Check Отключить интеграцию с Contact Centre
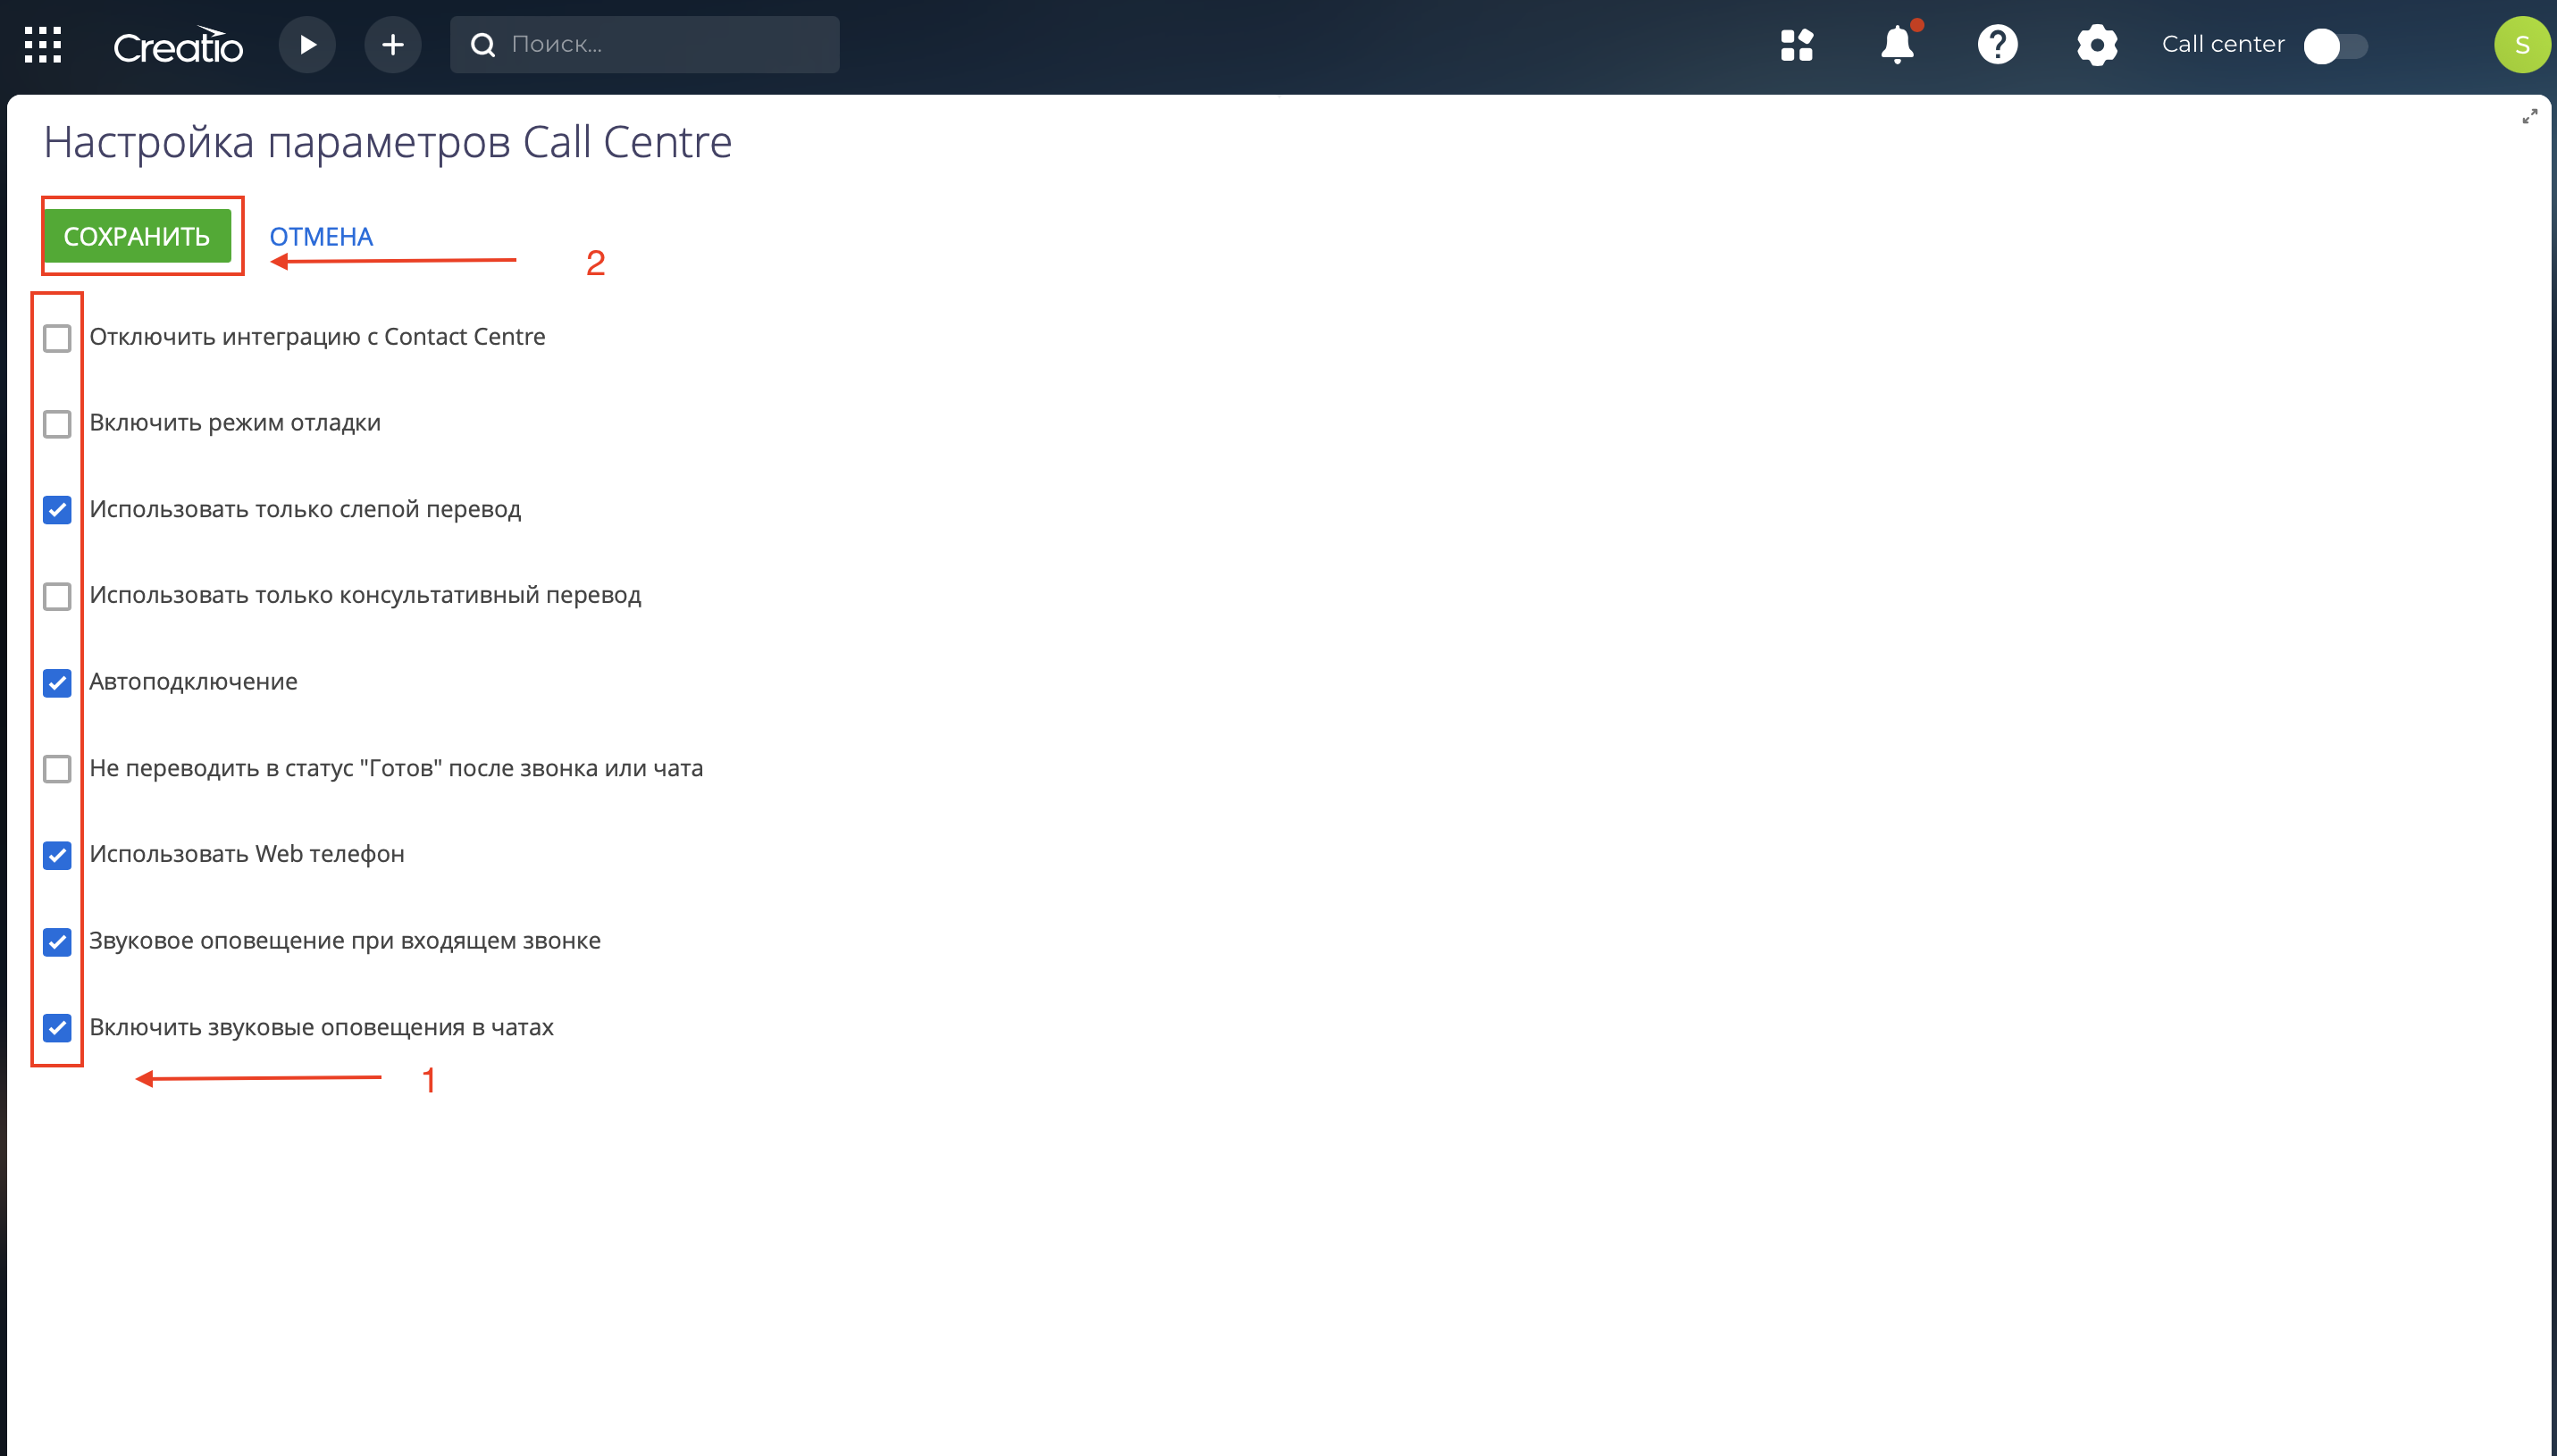Viewport: 2557px width, 1456px height. click(x=57, y=338)
